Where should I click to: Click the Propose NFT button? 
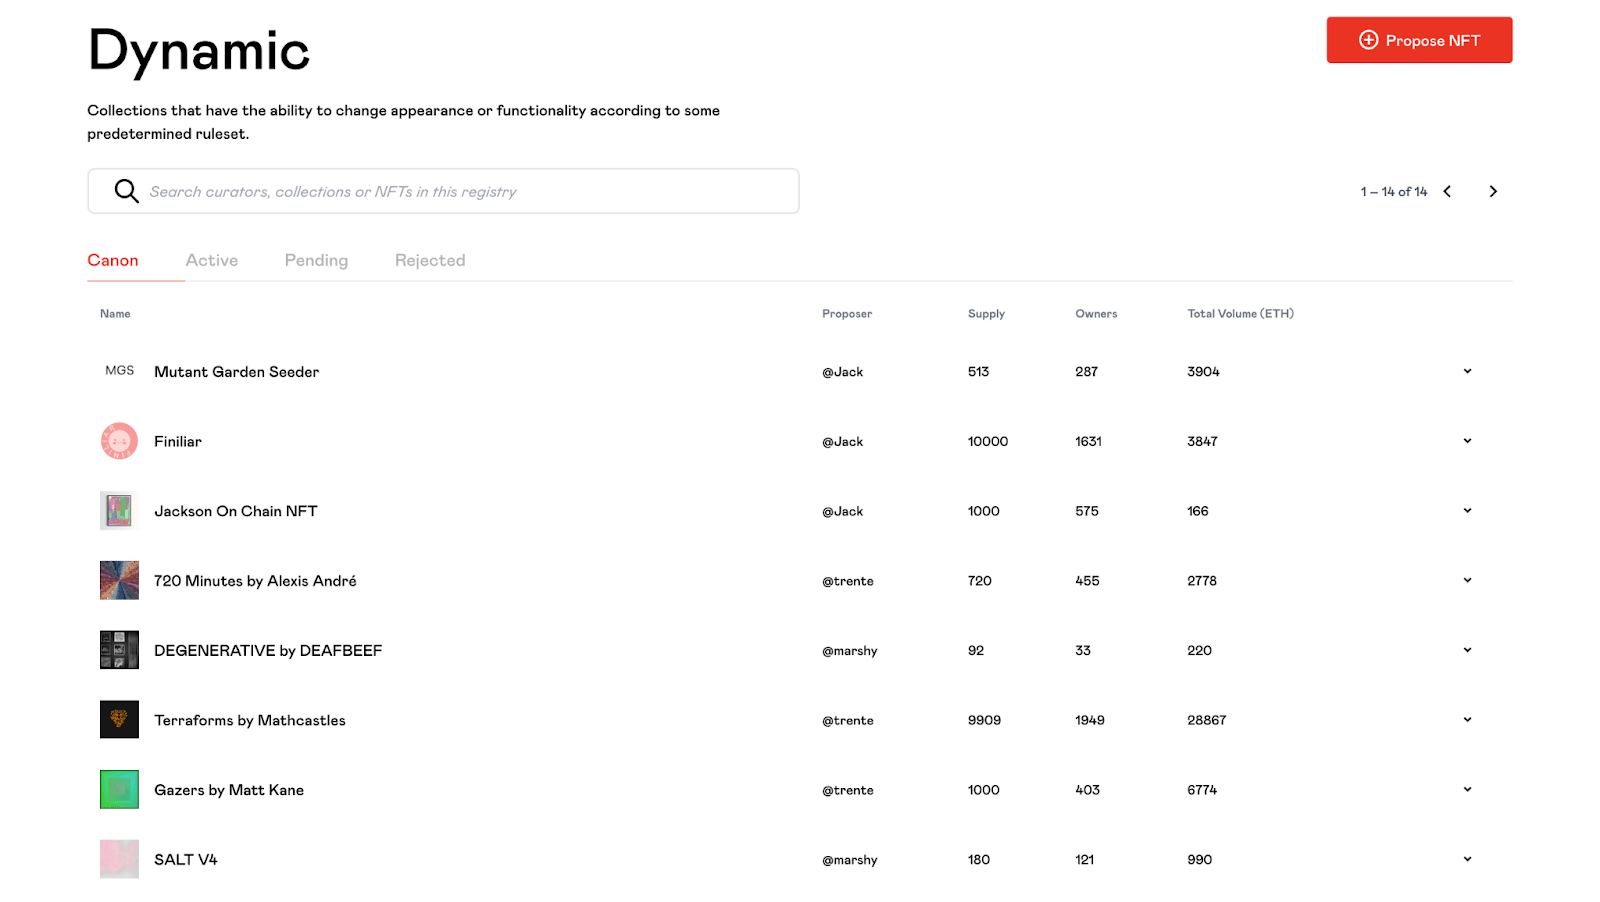[x=1419, y=40]
